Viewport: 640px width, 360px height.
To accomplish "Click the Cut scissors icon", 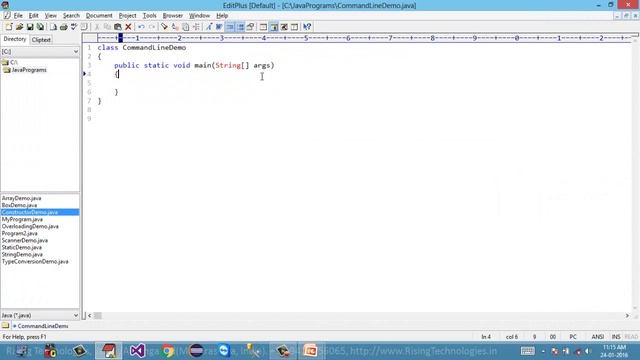I will (97, 27).
